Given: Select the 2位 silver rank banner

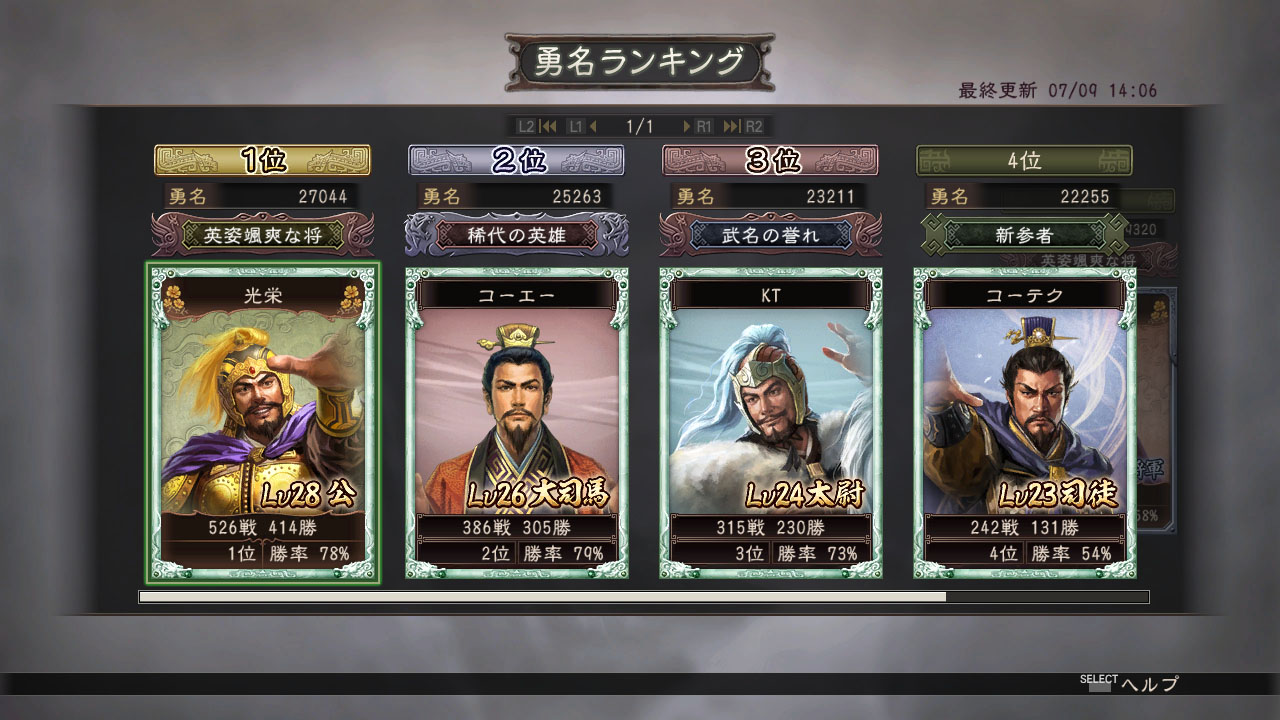Looking at the screenshot, I should click(x=517, y=160).
